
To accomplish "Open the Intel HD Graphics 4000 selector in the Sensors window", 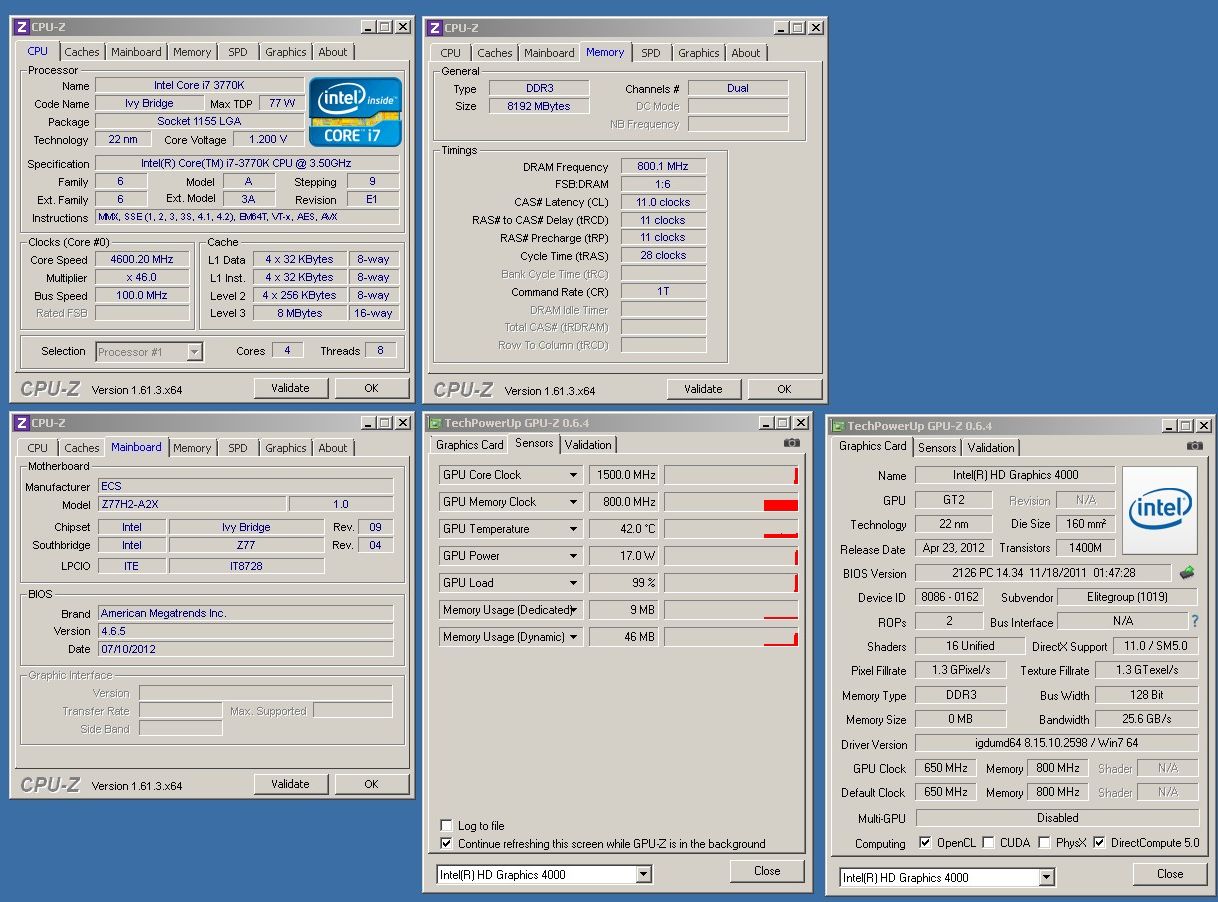I will pyautogui.click(x=644, y=874).
